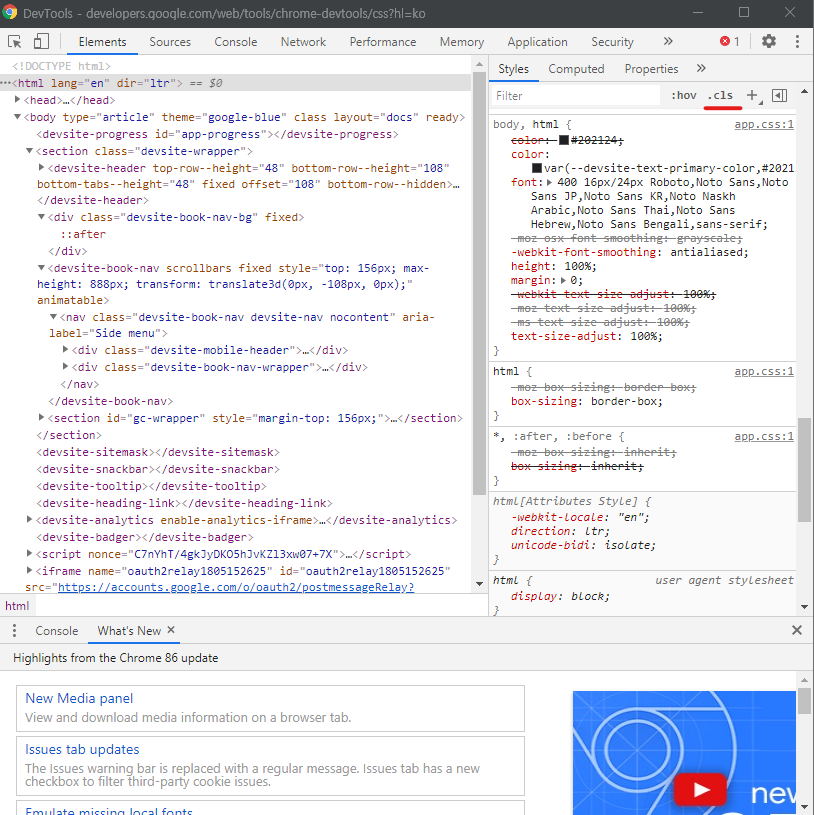Viewport: 814px width, 815px height.
Task: Collapse the section devsite-wrapper node
Action: click(30, 151)
